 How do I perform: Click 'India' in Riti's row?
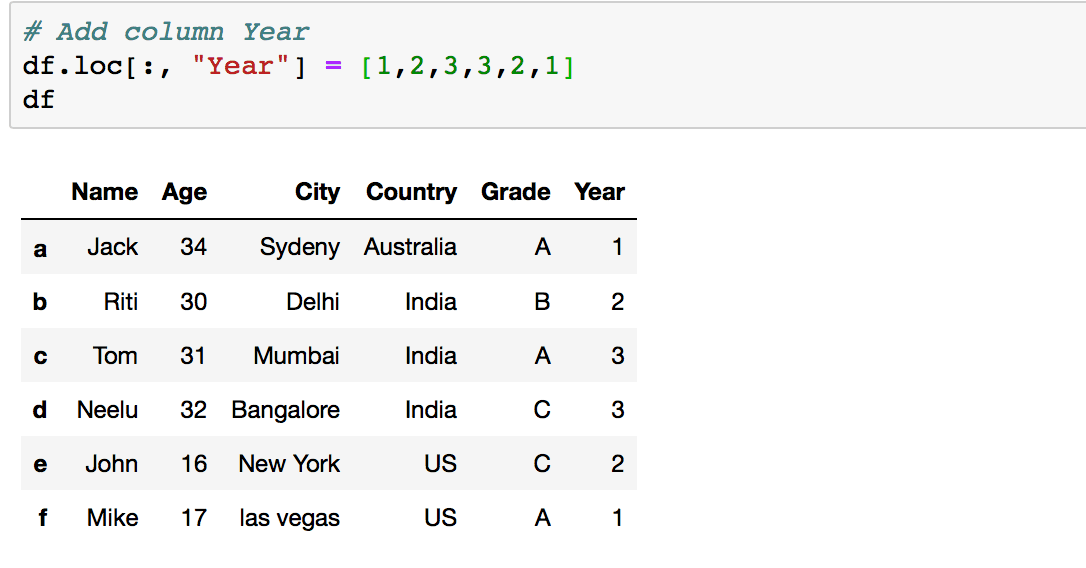click(431, 302)
